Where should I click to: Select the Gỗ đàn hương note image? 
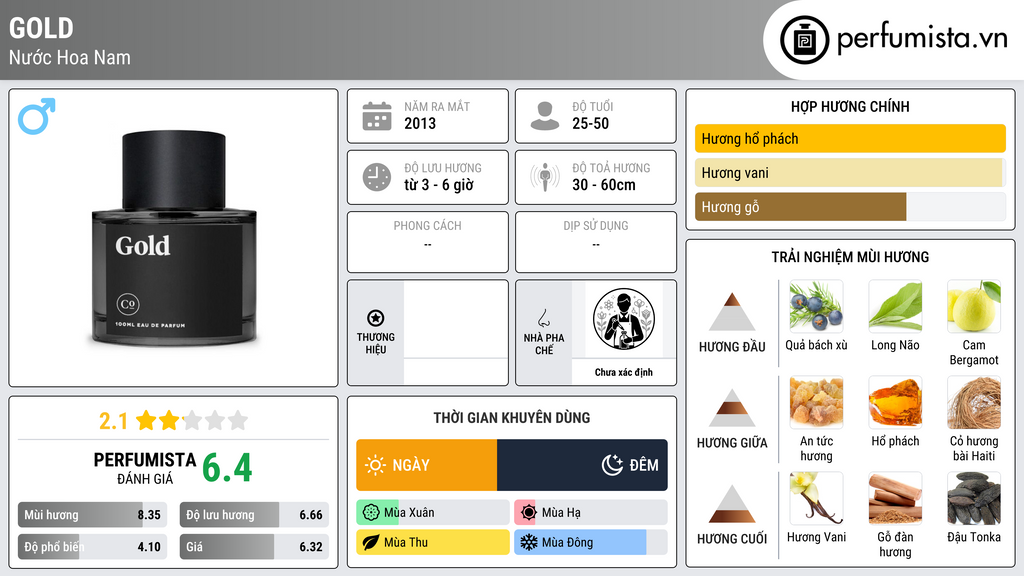pos(895,498)
